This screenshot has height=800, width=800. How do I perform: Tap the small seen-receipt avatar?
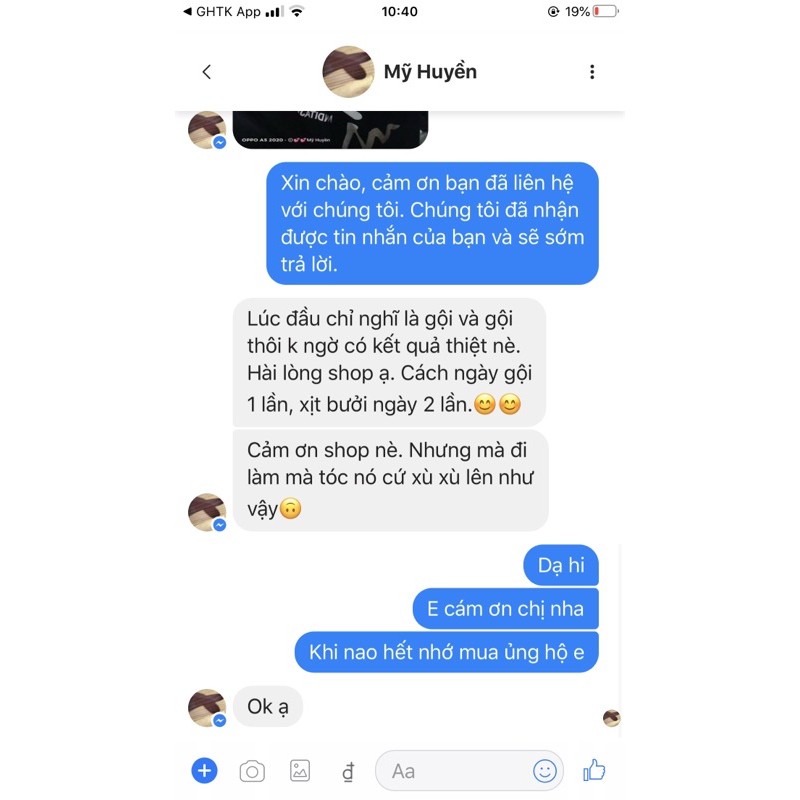(x=611, y=718)
